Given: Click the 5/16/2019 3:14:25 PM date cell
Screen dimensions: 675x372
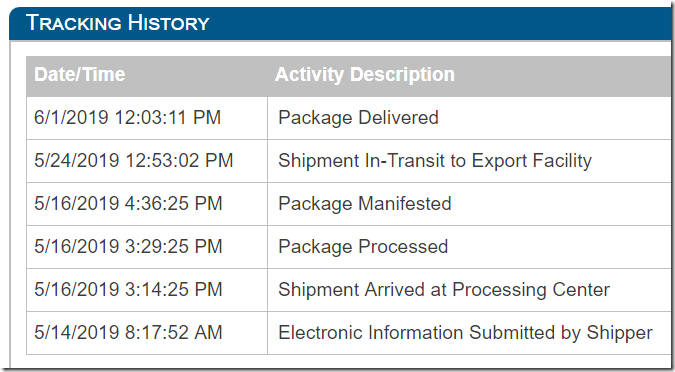Looking at the screenshot, I should [x=147, y=290].
